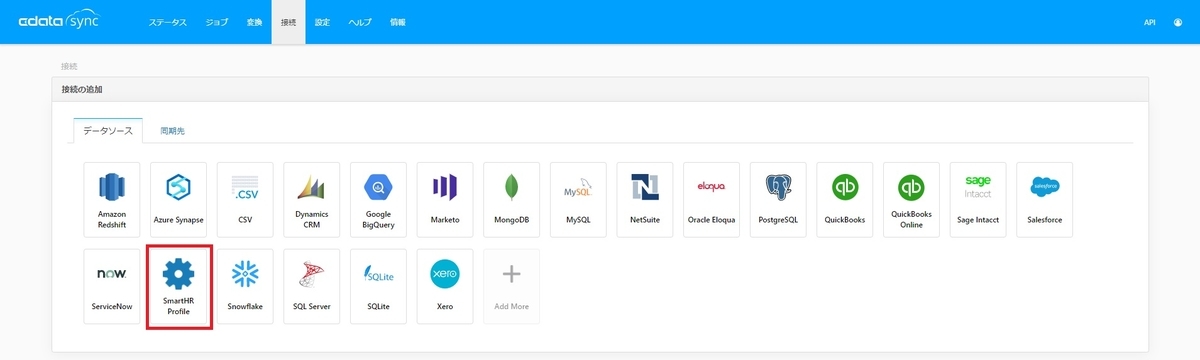The width and height of the screenshot is (1200, 360).
Task: Select the NetSuite connector
Action: 645,199
